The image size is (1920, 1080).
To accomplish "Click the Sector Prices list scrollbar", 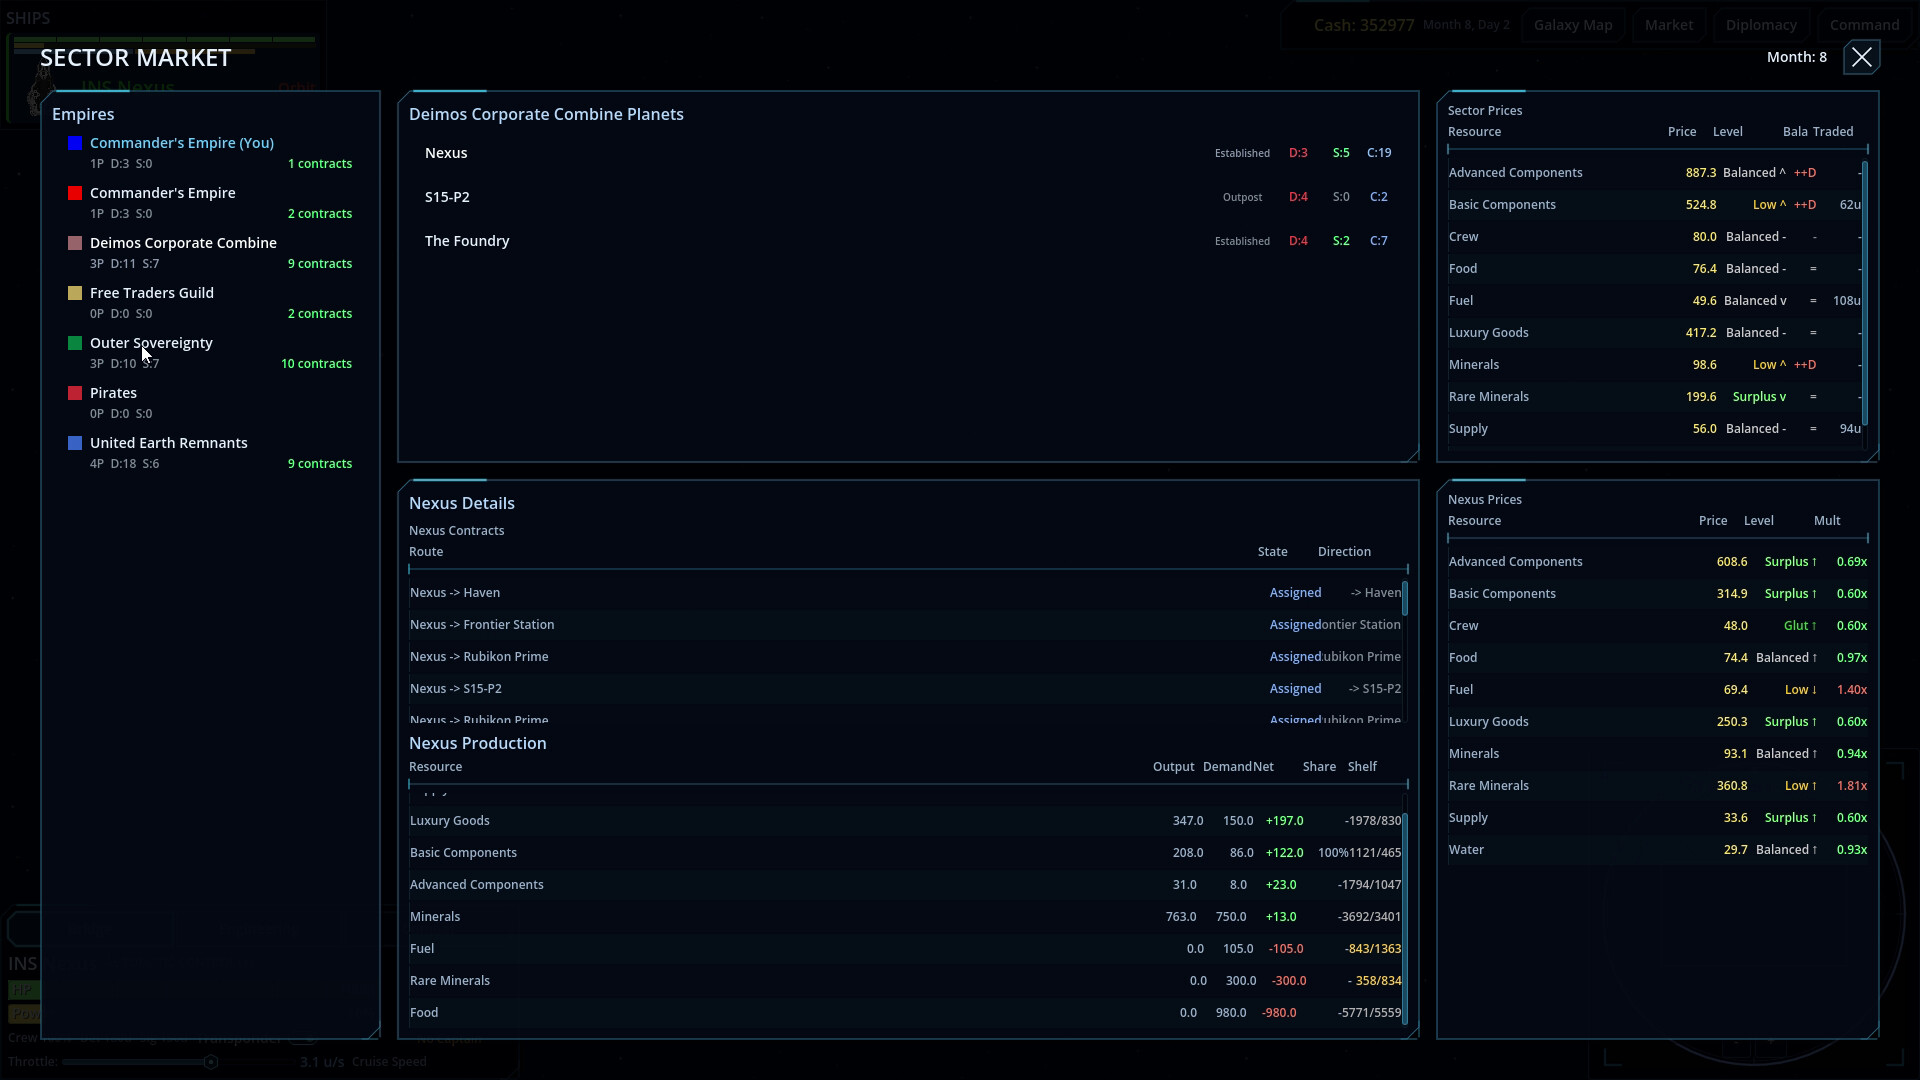I will 1865,291.
